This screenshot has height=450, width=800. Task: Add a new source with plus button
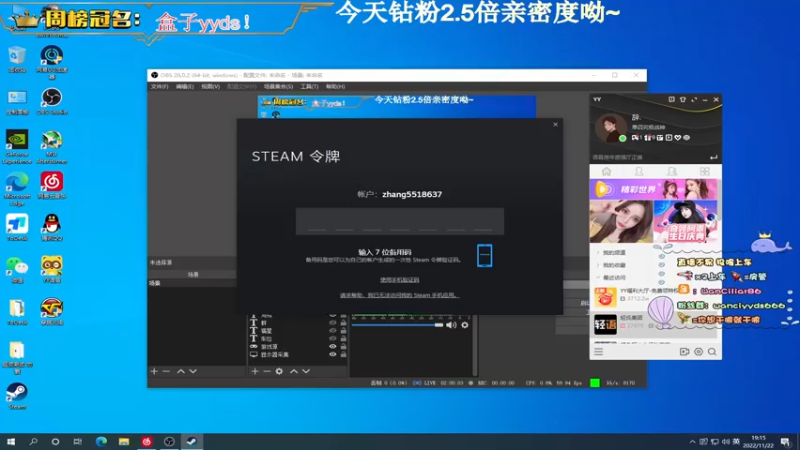(255, 371)
